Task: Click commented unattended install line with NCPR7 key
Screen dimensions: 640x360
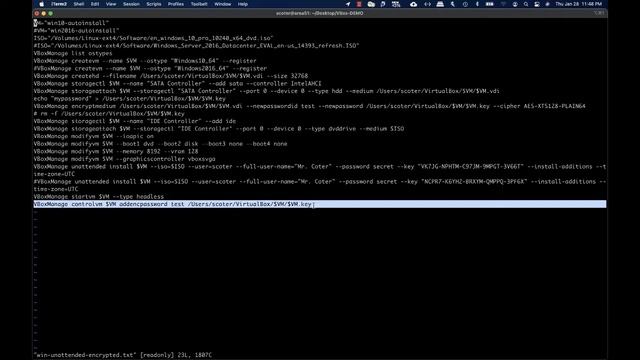Action: click(x=320, y=185)
